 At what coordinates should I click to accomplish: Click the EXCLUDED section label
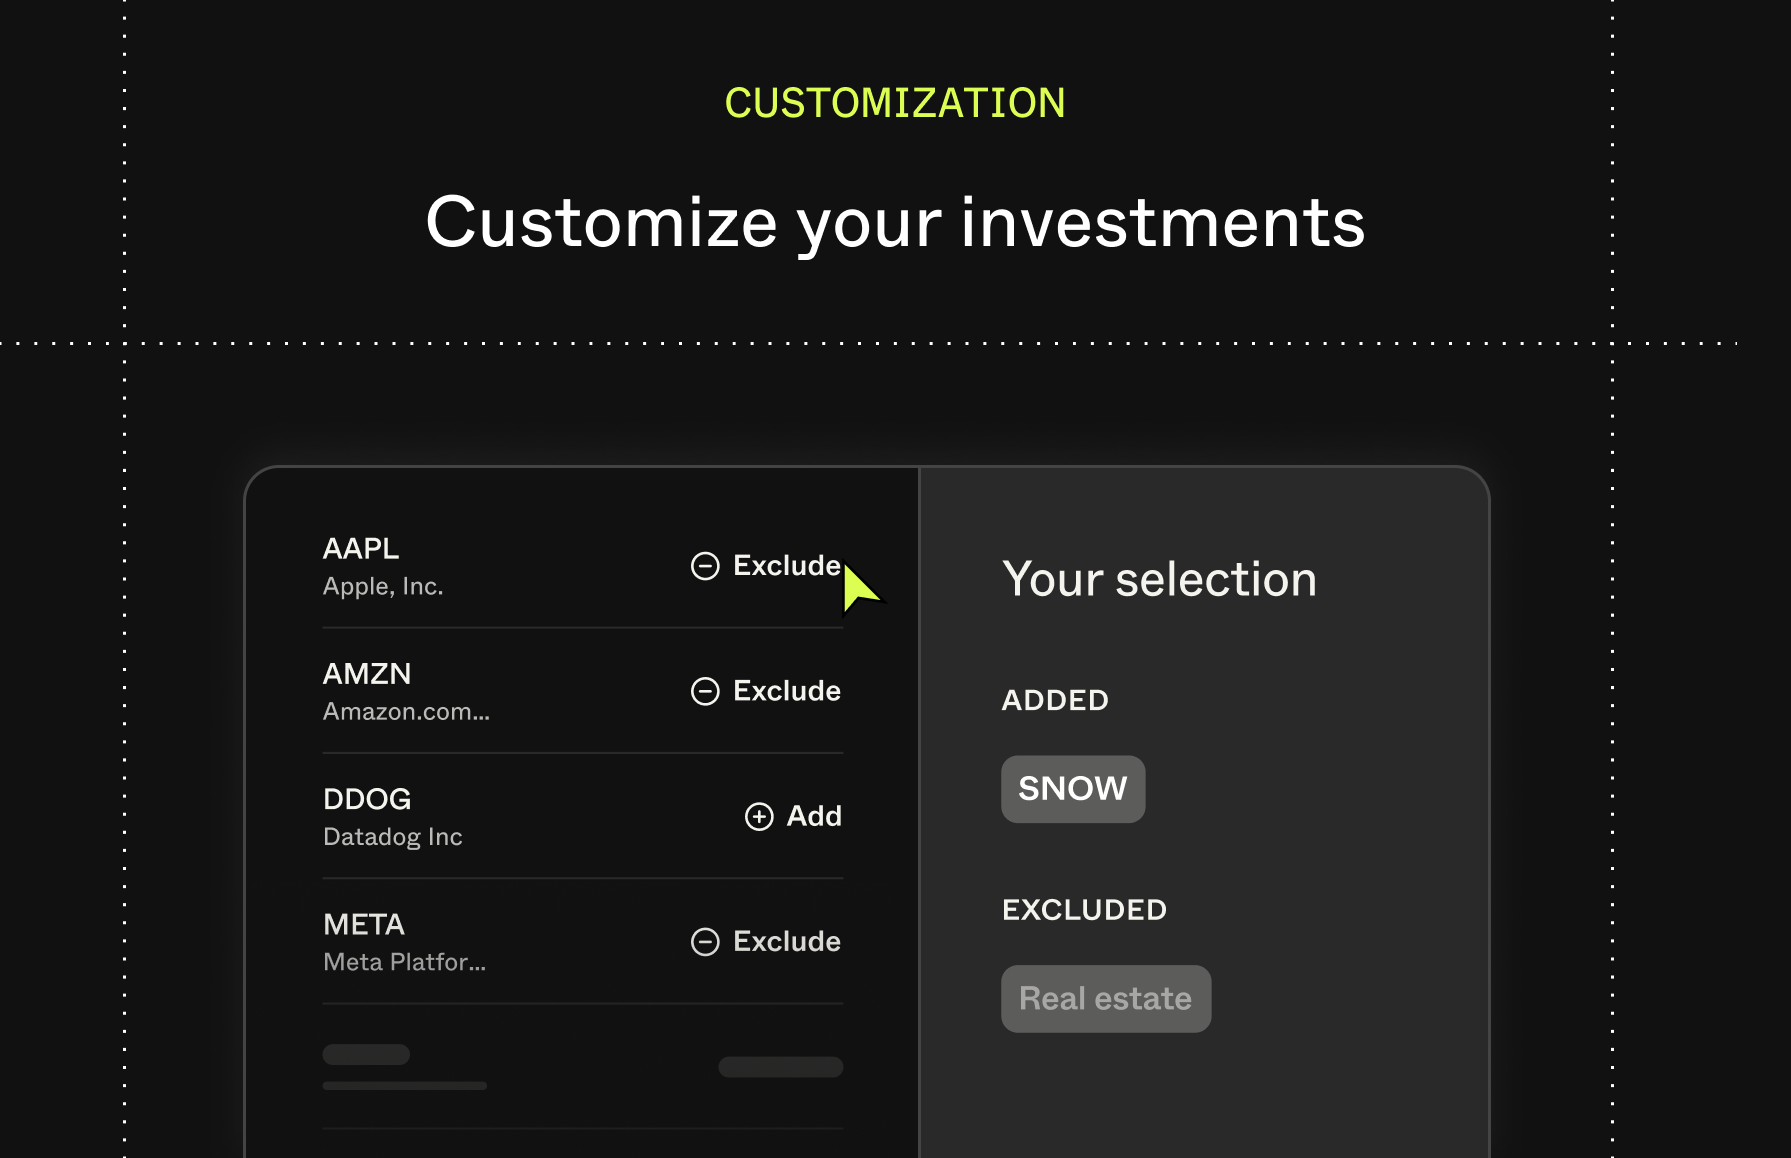pos(1084,910)
